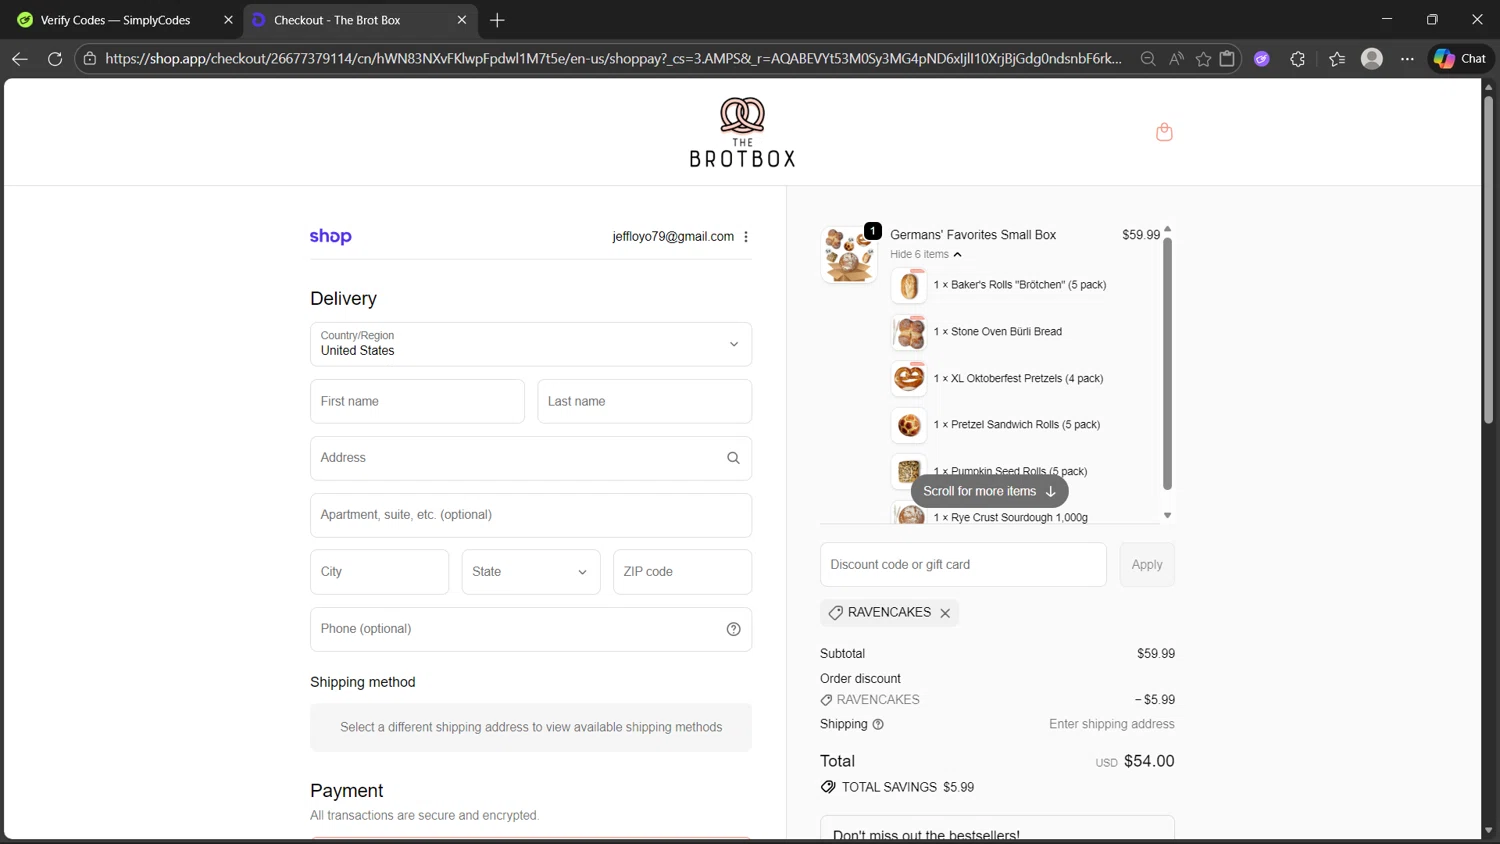This screenshot has height=844, width=1500.
Task: Open the purple extension icon
Action: tap(1262, 59)
